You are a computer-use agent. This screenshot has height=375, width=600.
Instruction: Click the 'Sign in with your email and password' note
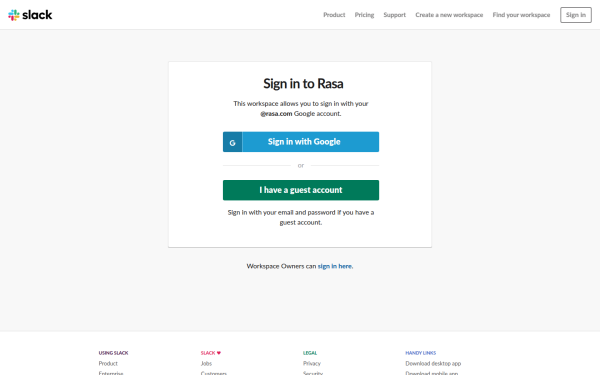pos(301,217)
